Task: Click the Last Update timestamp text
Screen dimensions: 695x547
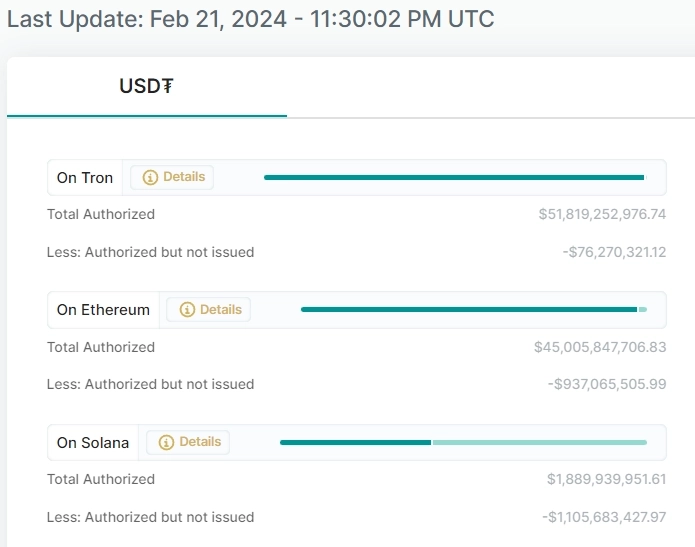Action: (250, 20)
